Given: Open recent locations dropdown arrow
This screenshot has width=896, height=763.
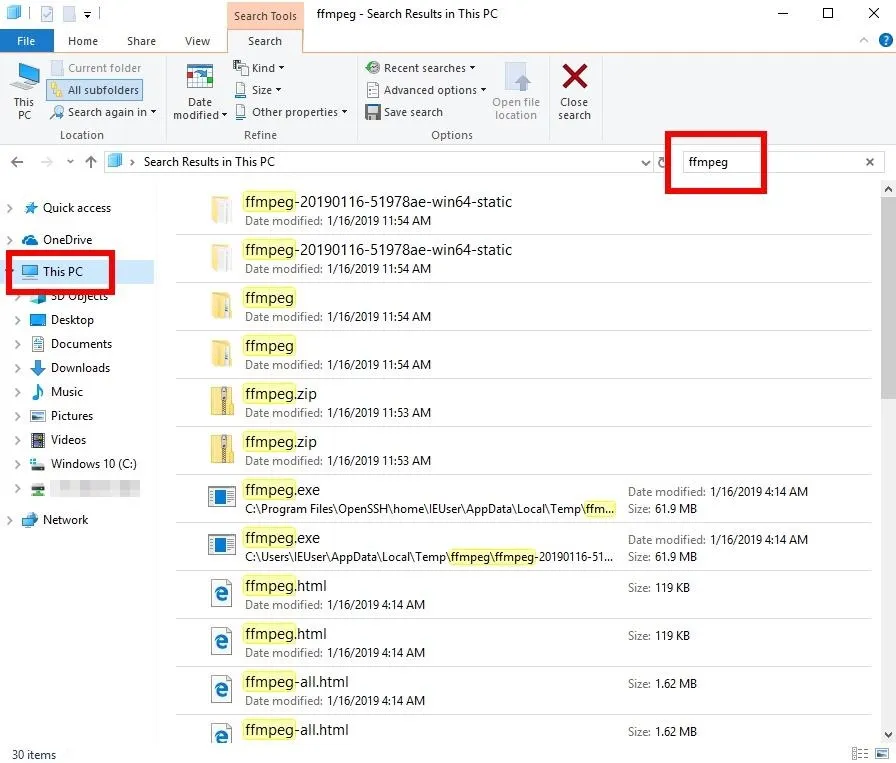Looking at the screenshot, I should coord(70,162).
